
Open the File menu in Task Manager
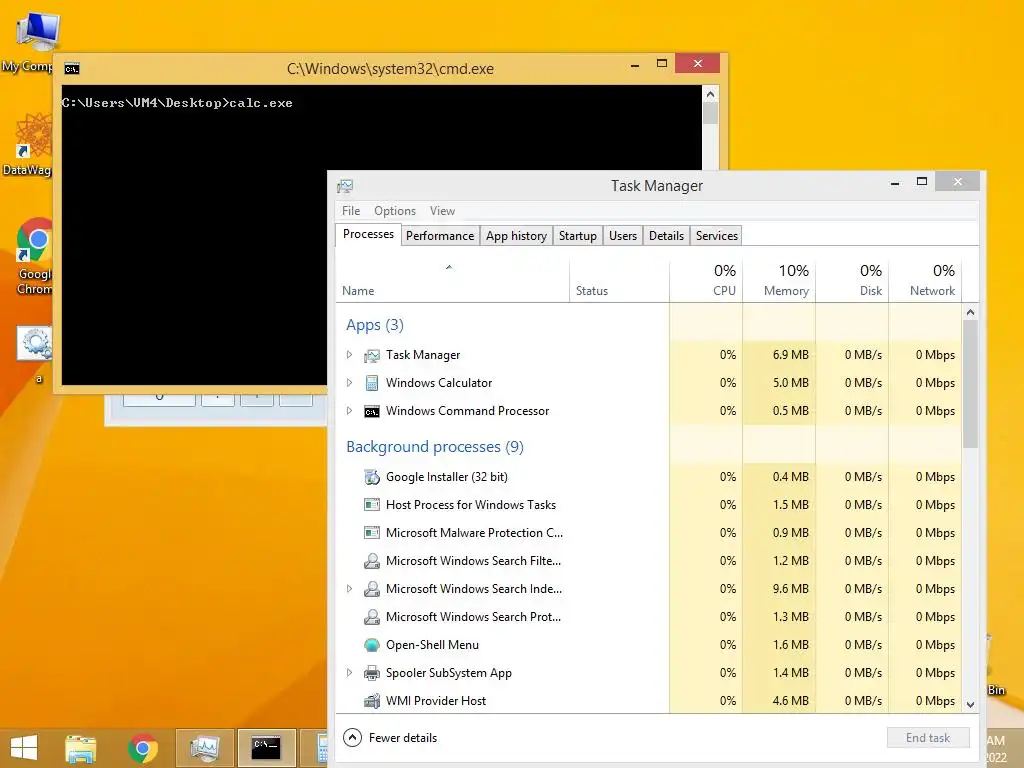[351, 211]
